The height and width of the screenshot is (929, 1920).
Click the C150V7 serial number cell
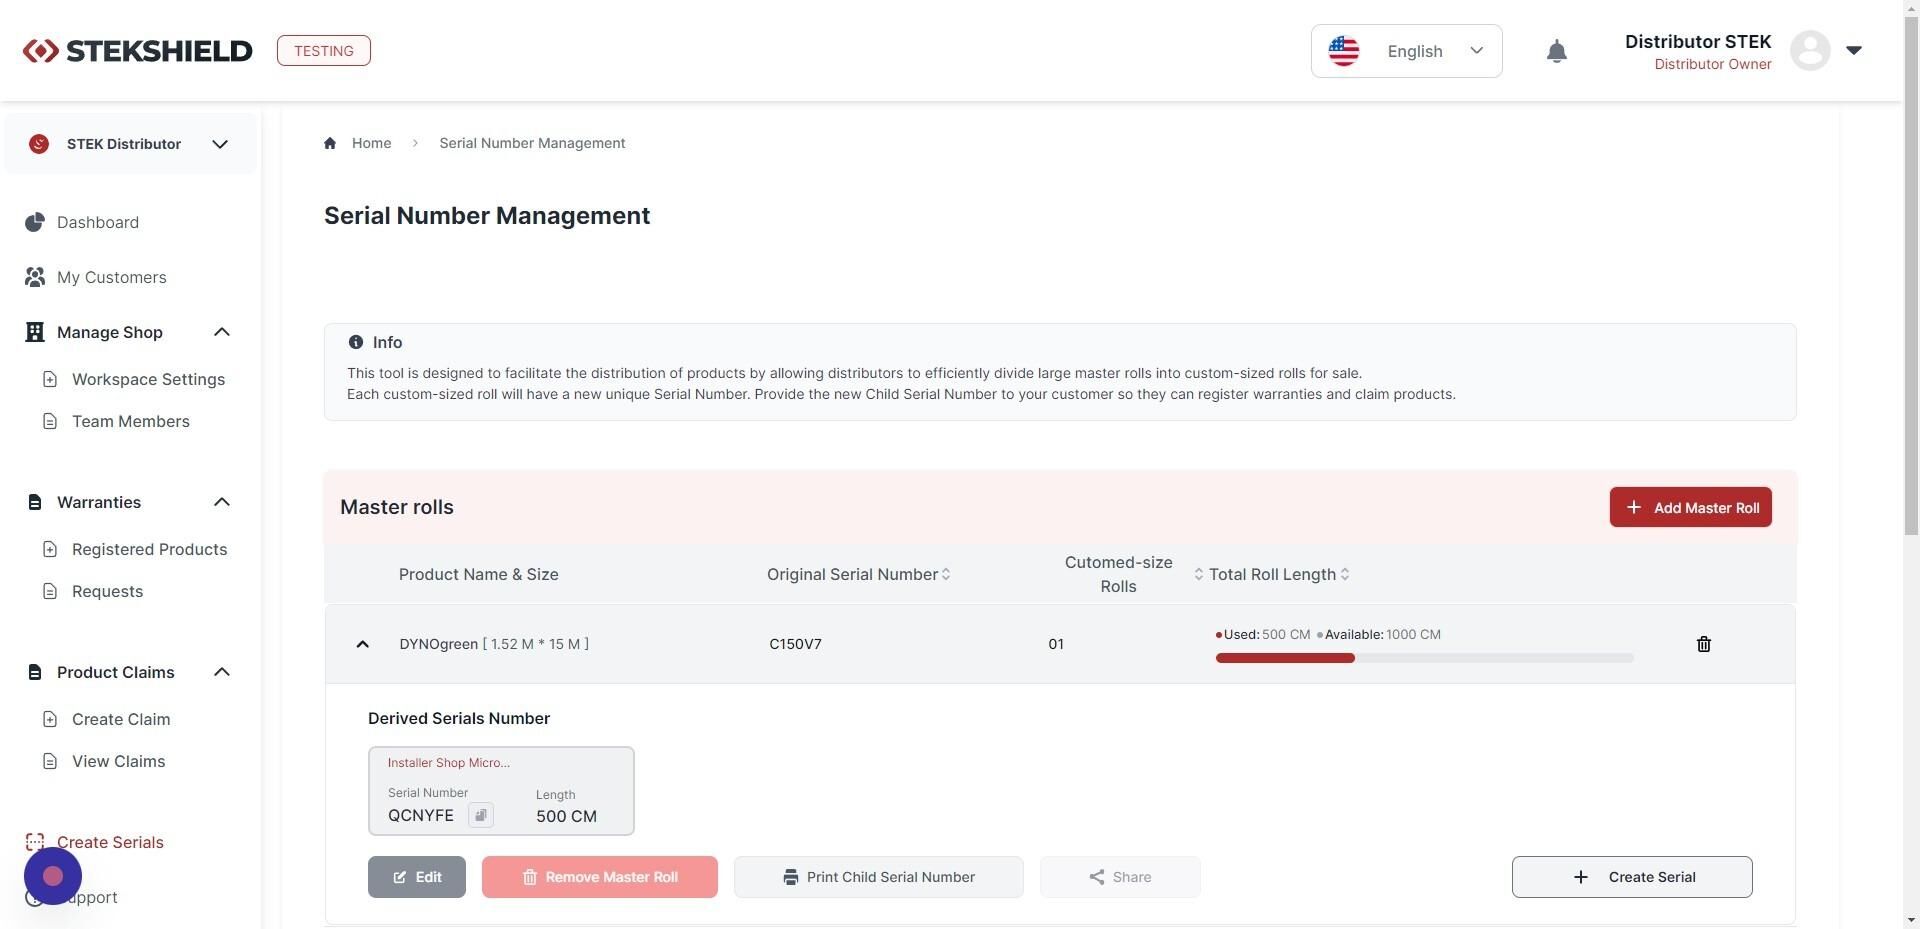pyautogui.click(x=795, y=644)
